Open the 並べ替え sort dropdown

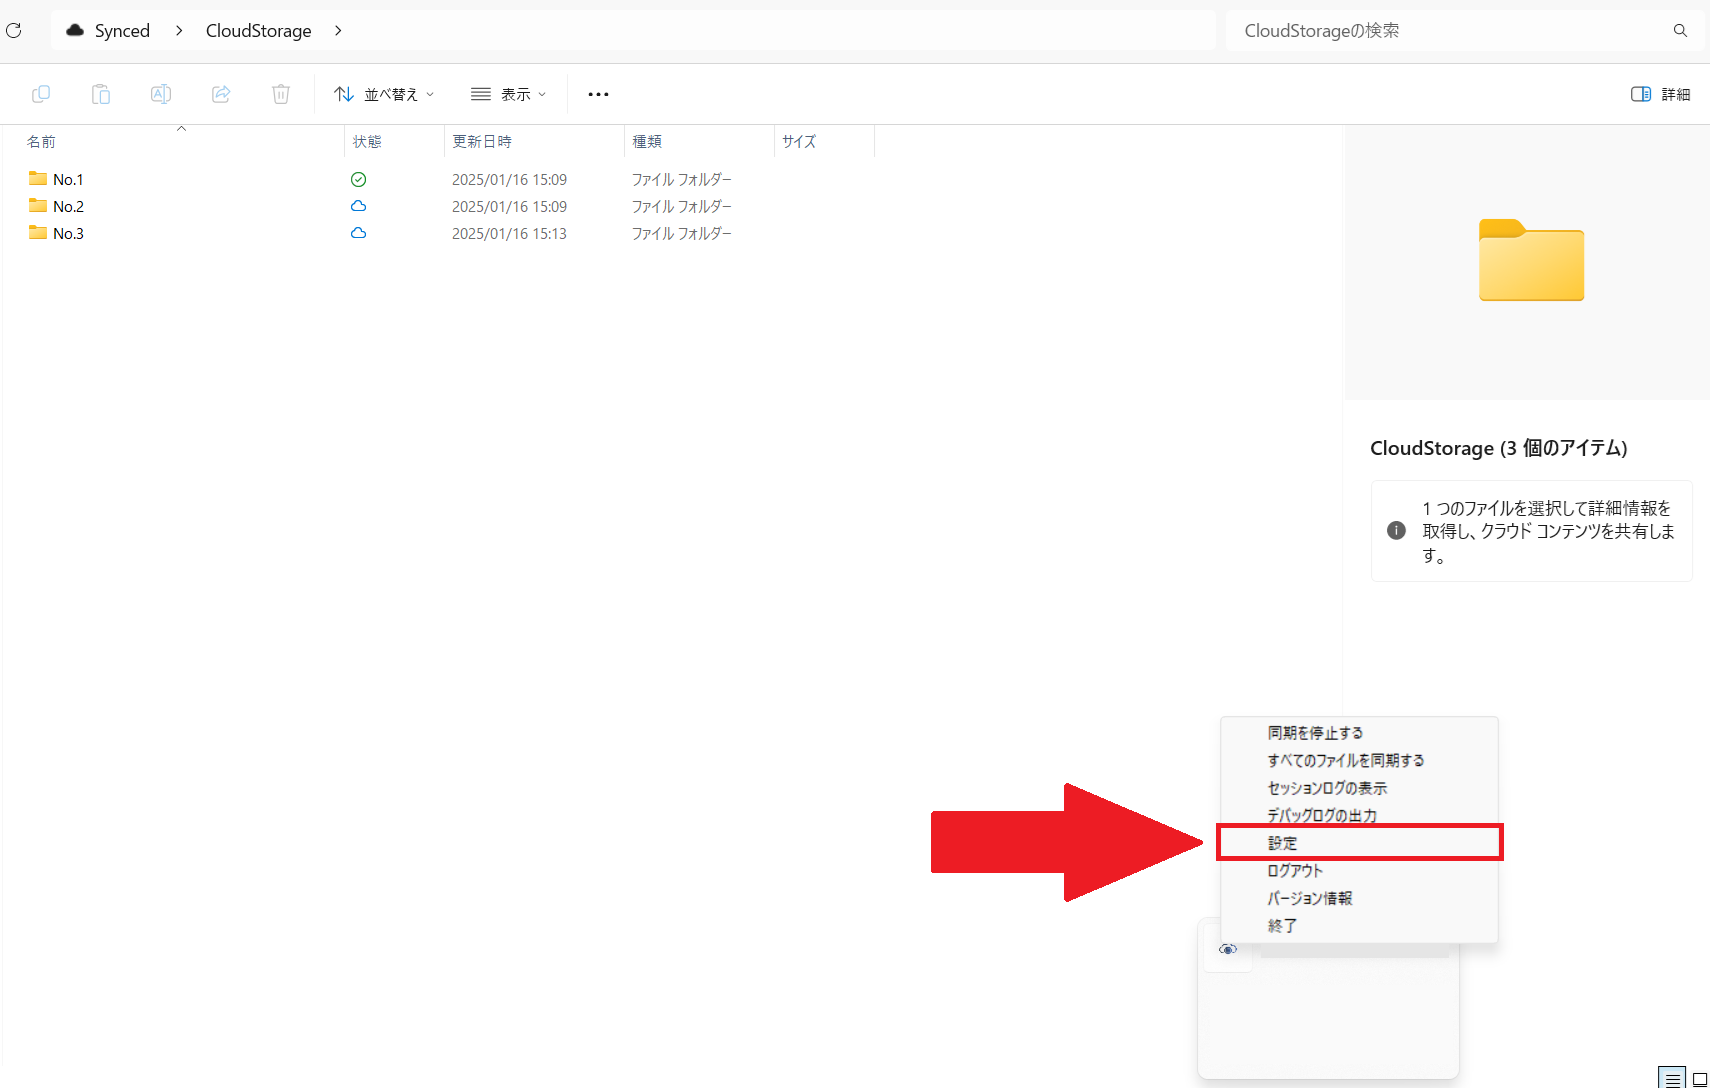(x=384, y=94)
